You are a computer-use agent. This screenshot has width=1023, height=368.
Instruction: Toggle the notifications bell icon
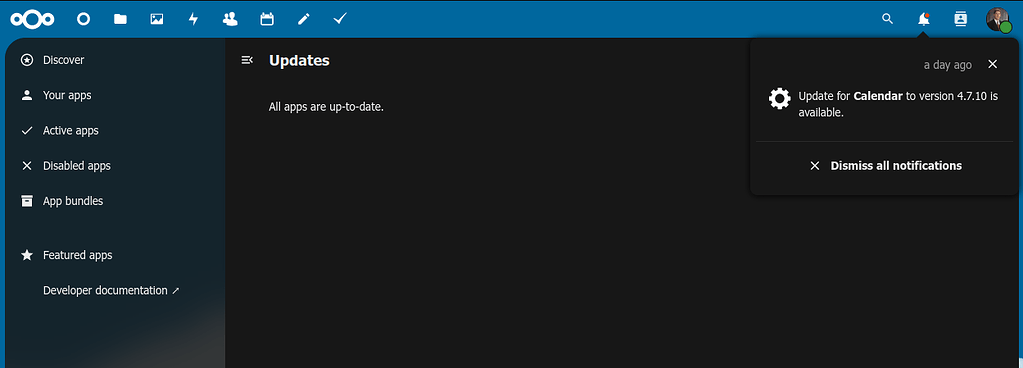[924, 19]
